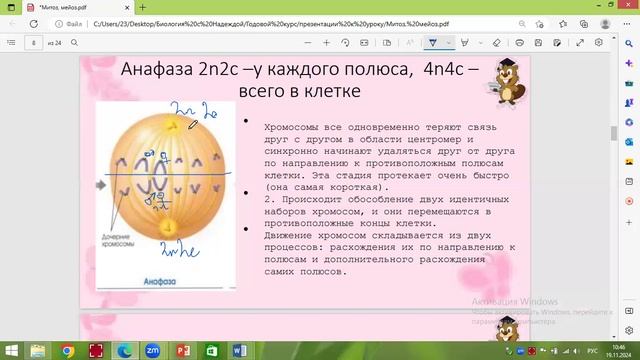Image resolution: width=640 pixels, height=360 pixels.
Task: Open File Explorer from taskbar
Action: pos(38,351)
